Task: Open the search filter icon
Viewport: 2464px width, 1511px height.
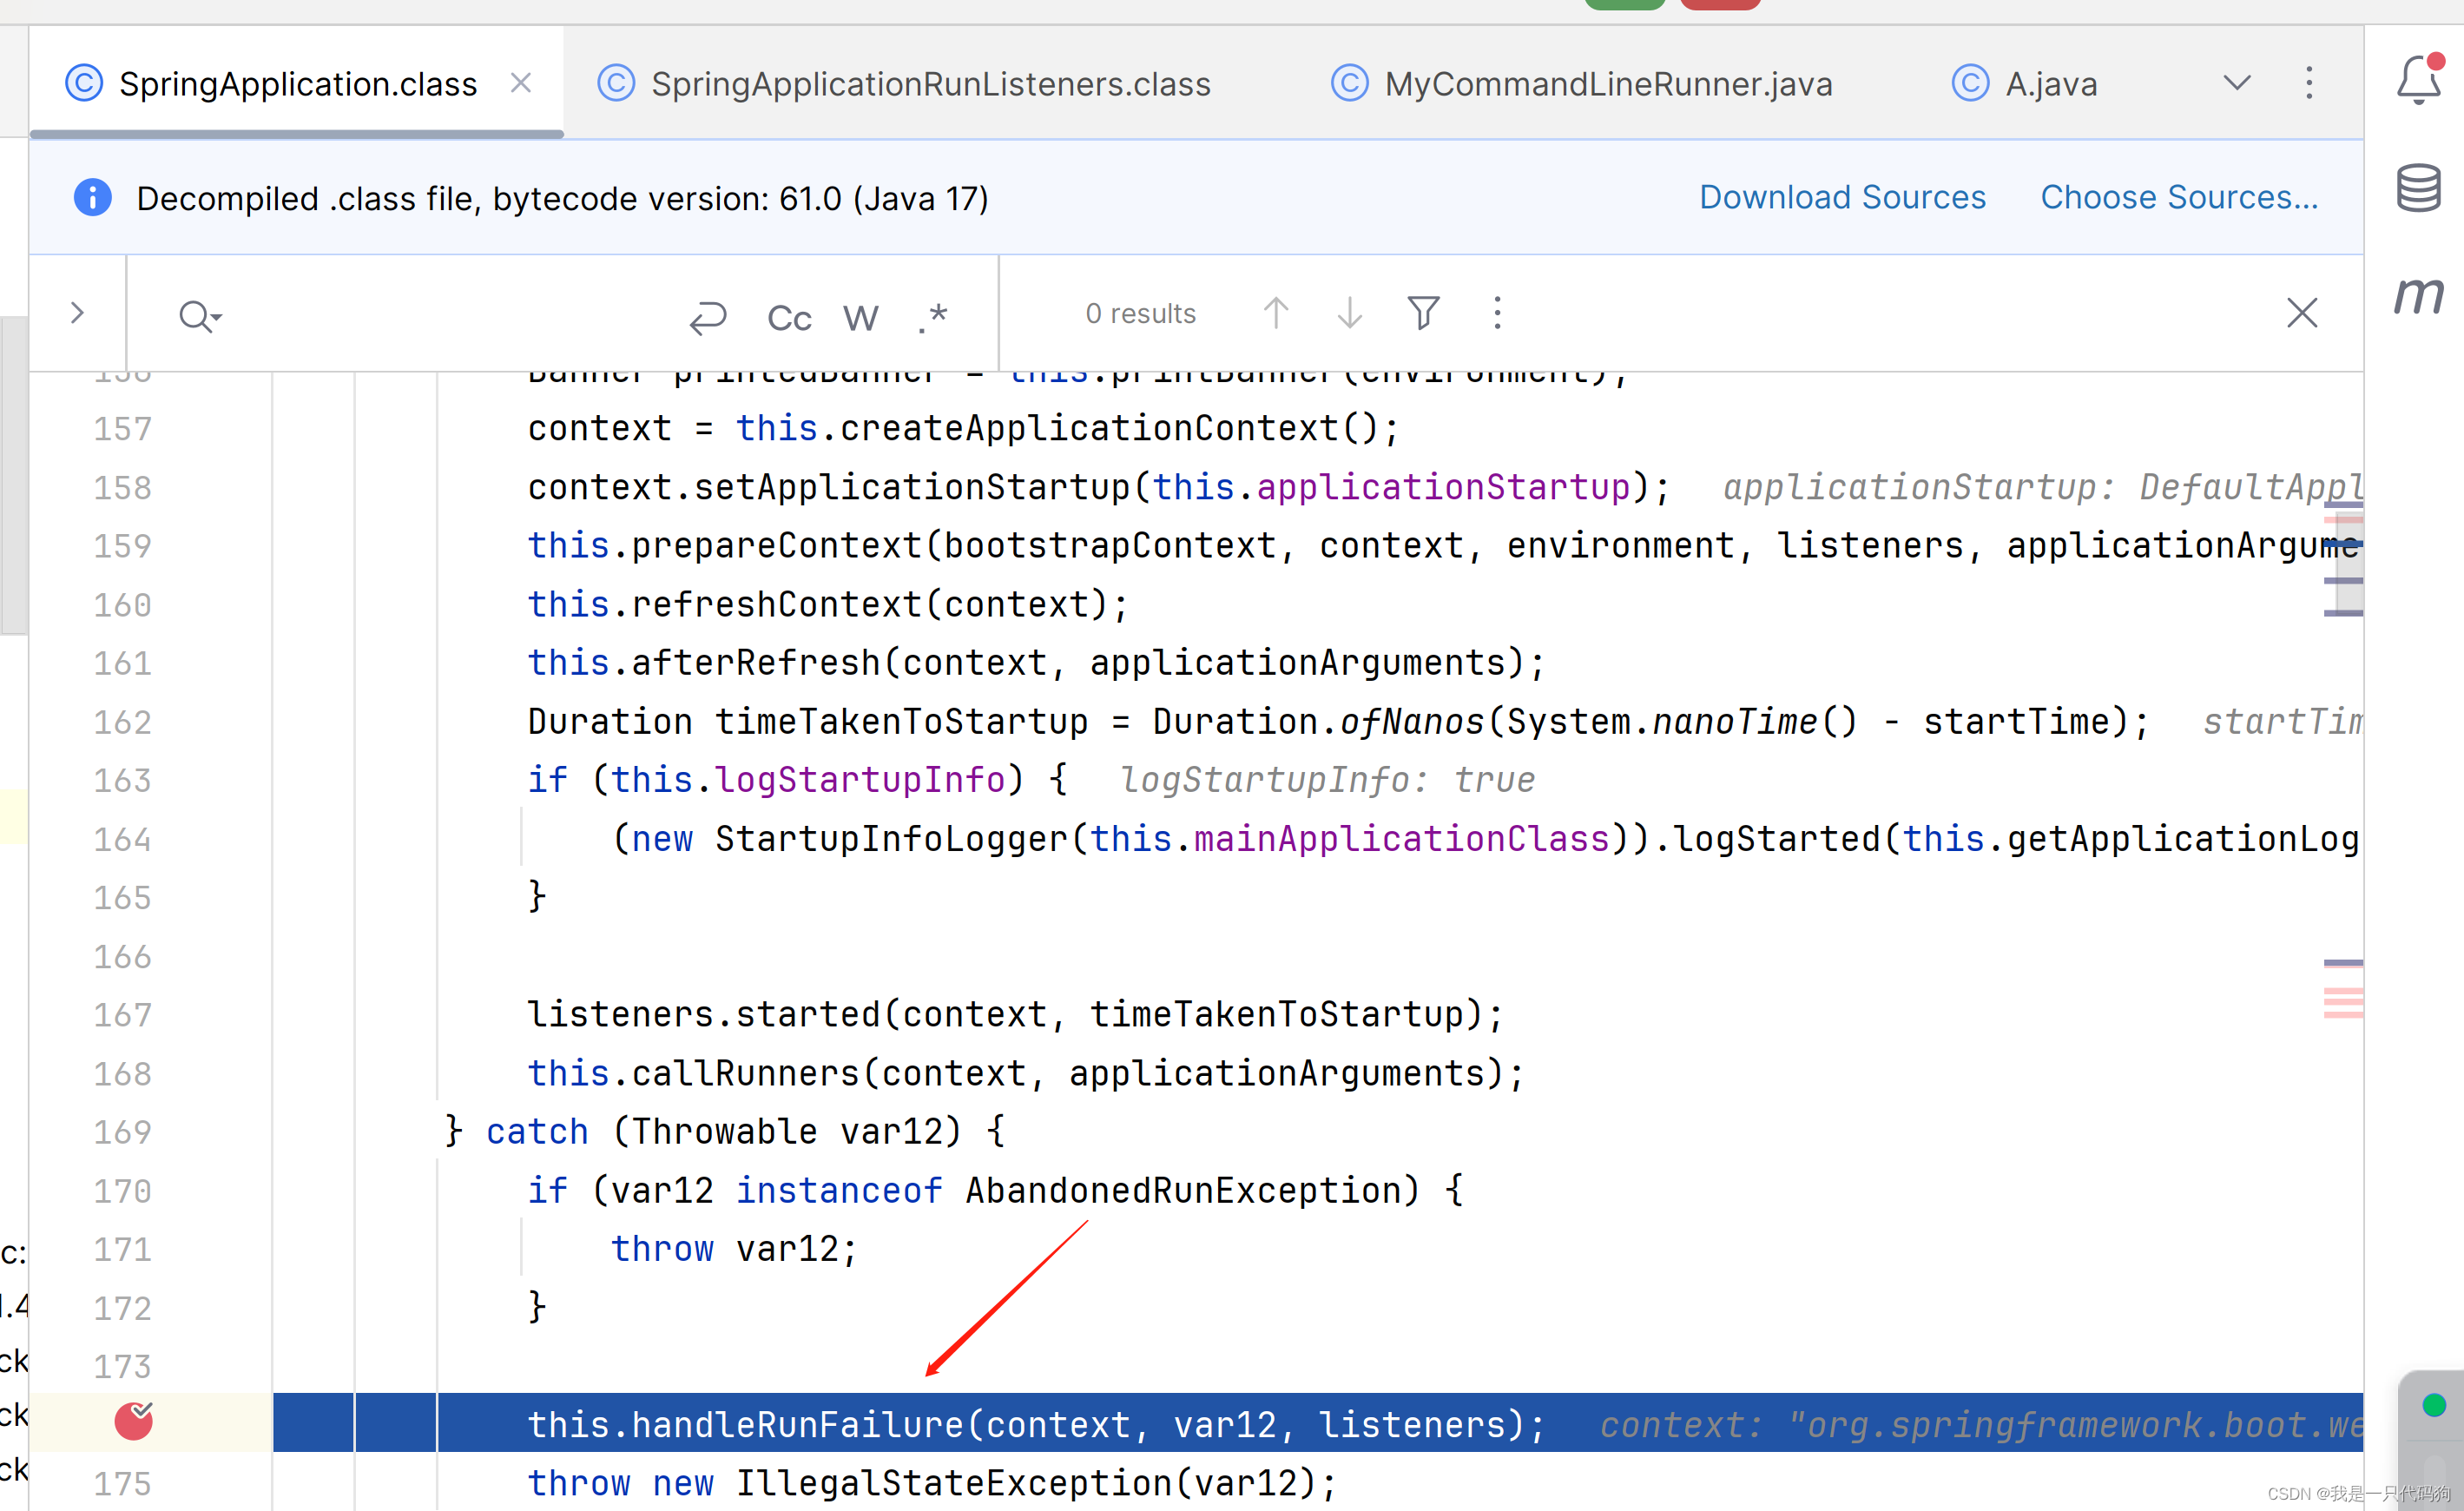Action: tap(1423, 313)
